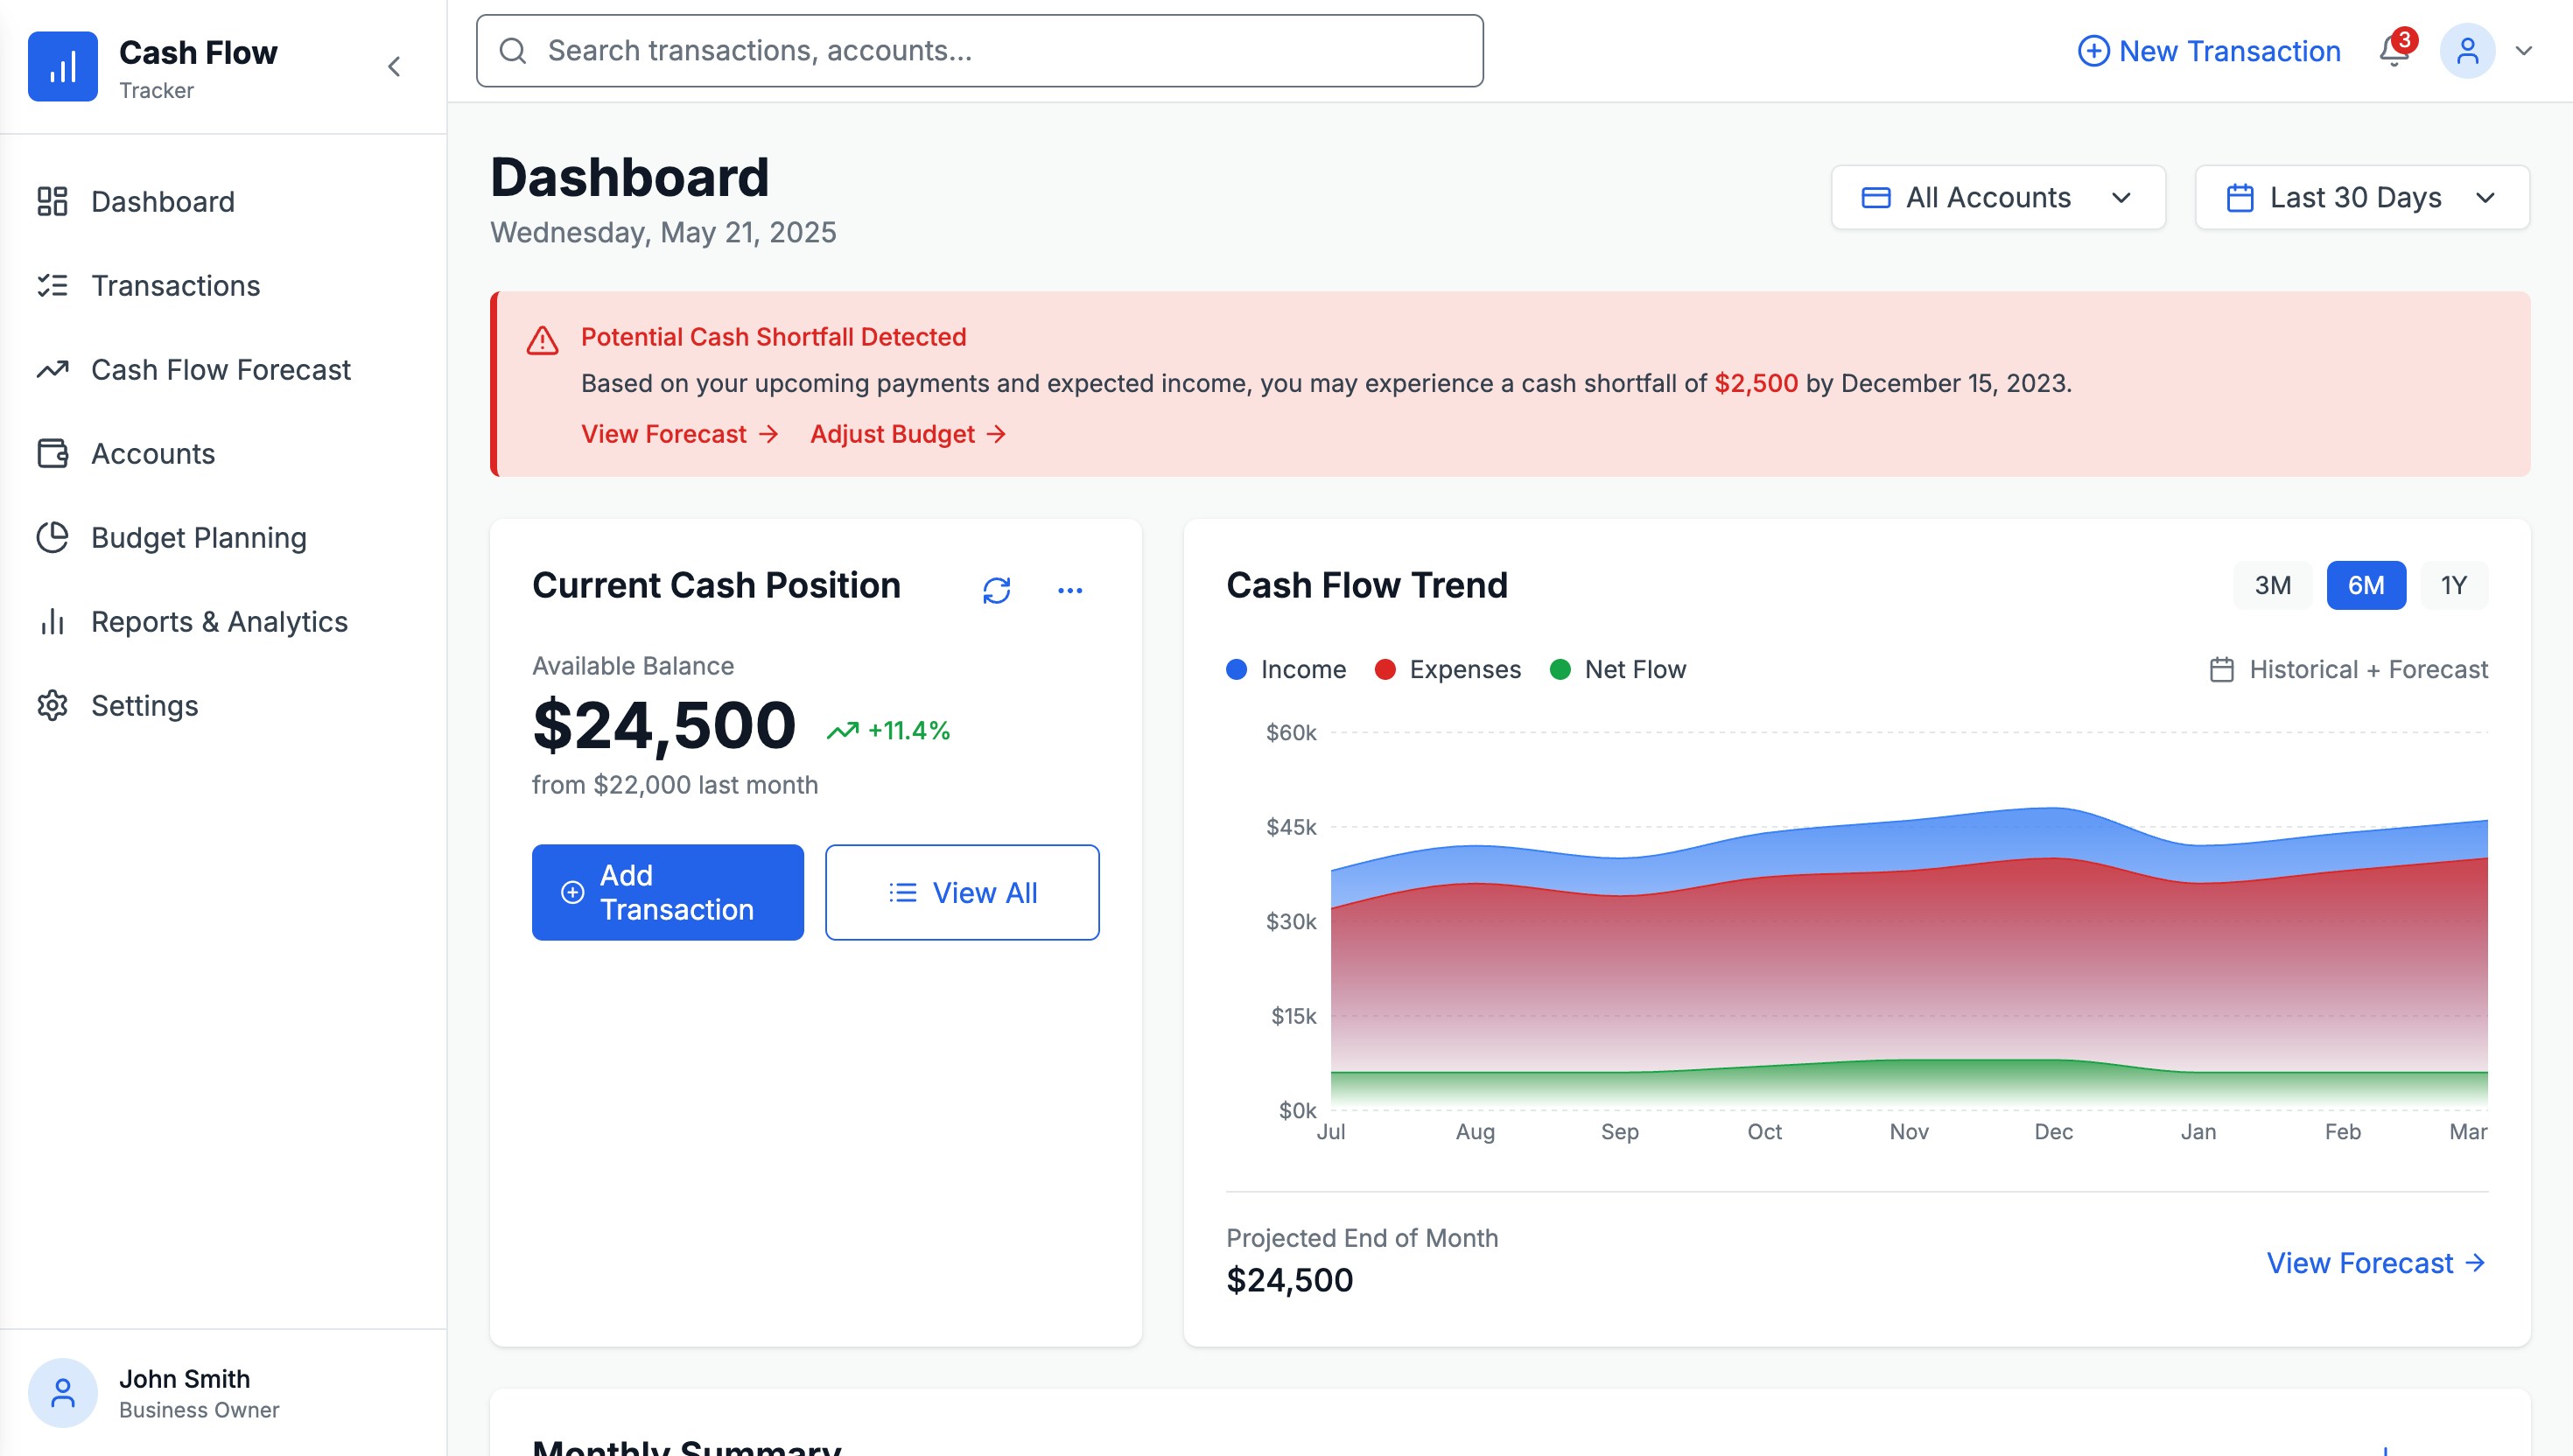This screenshot has width=2573, height=1456.
Task: Click the Settings gear icon
Action: click(x=52, y=705)
